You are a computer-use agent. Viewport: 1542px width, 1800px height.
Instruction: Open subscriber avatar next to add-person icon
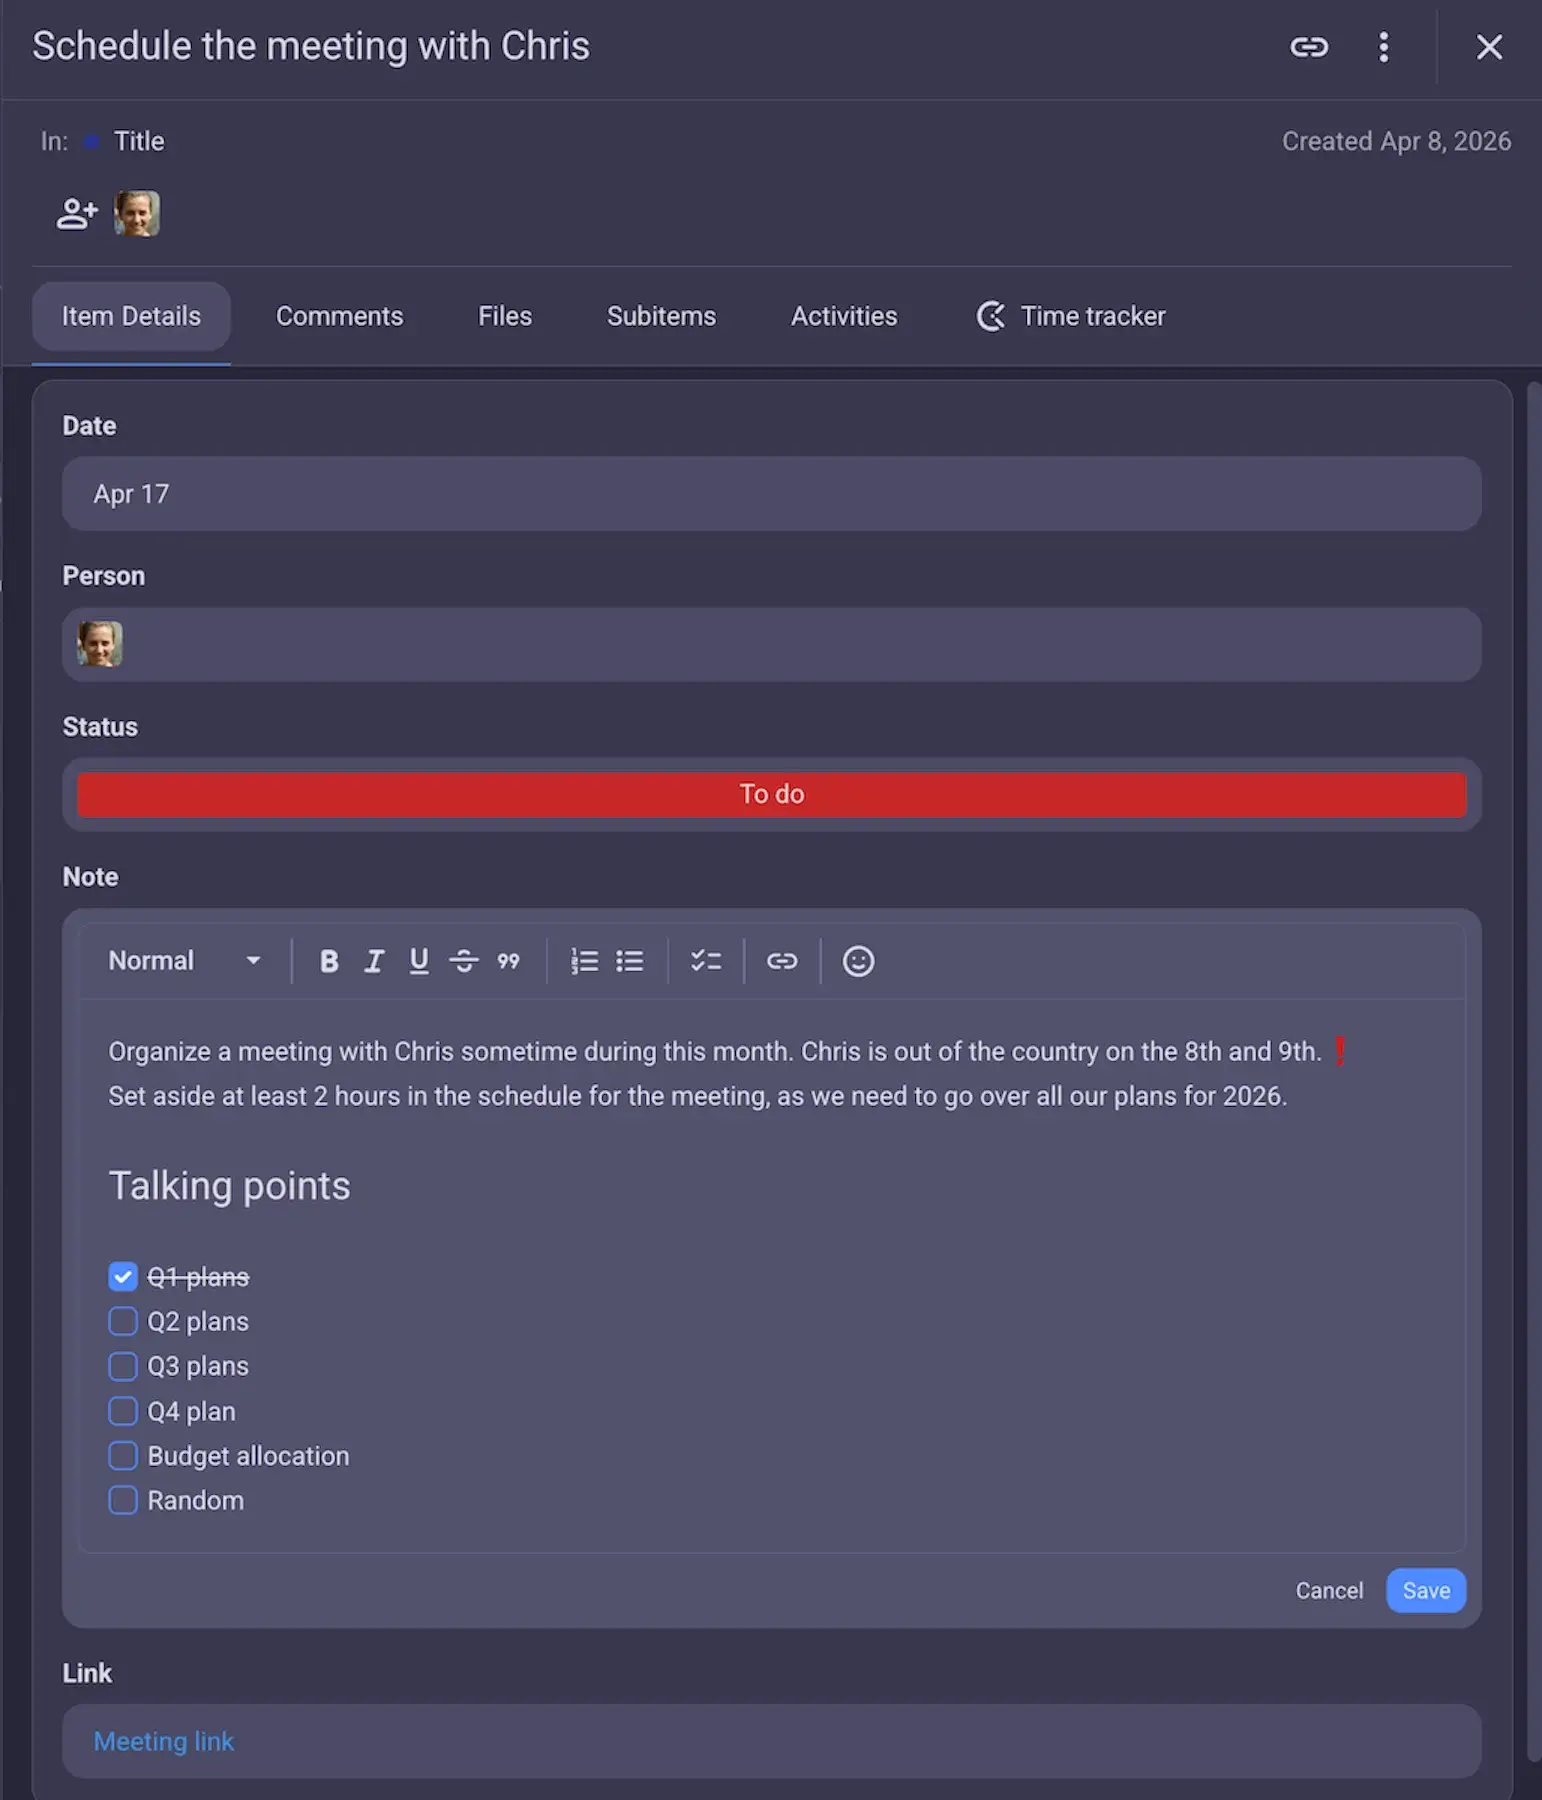pyautogui.click(x=137, y=213)
